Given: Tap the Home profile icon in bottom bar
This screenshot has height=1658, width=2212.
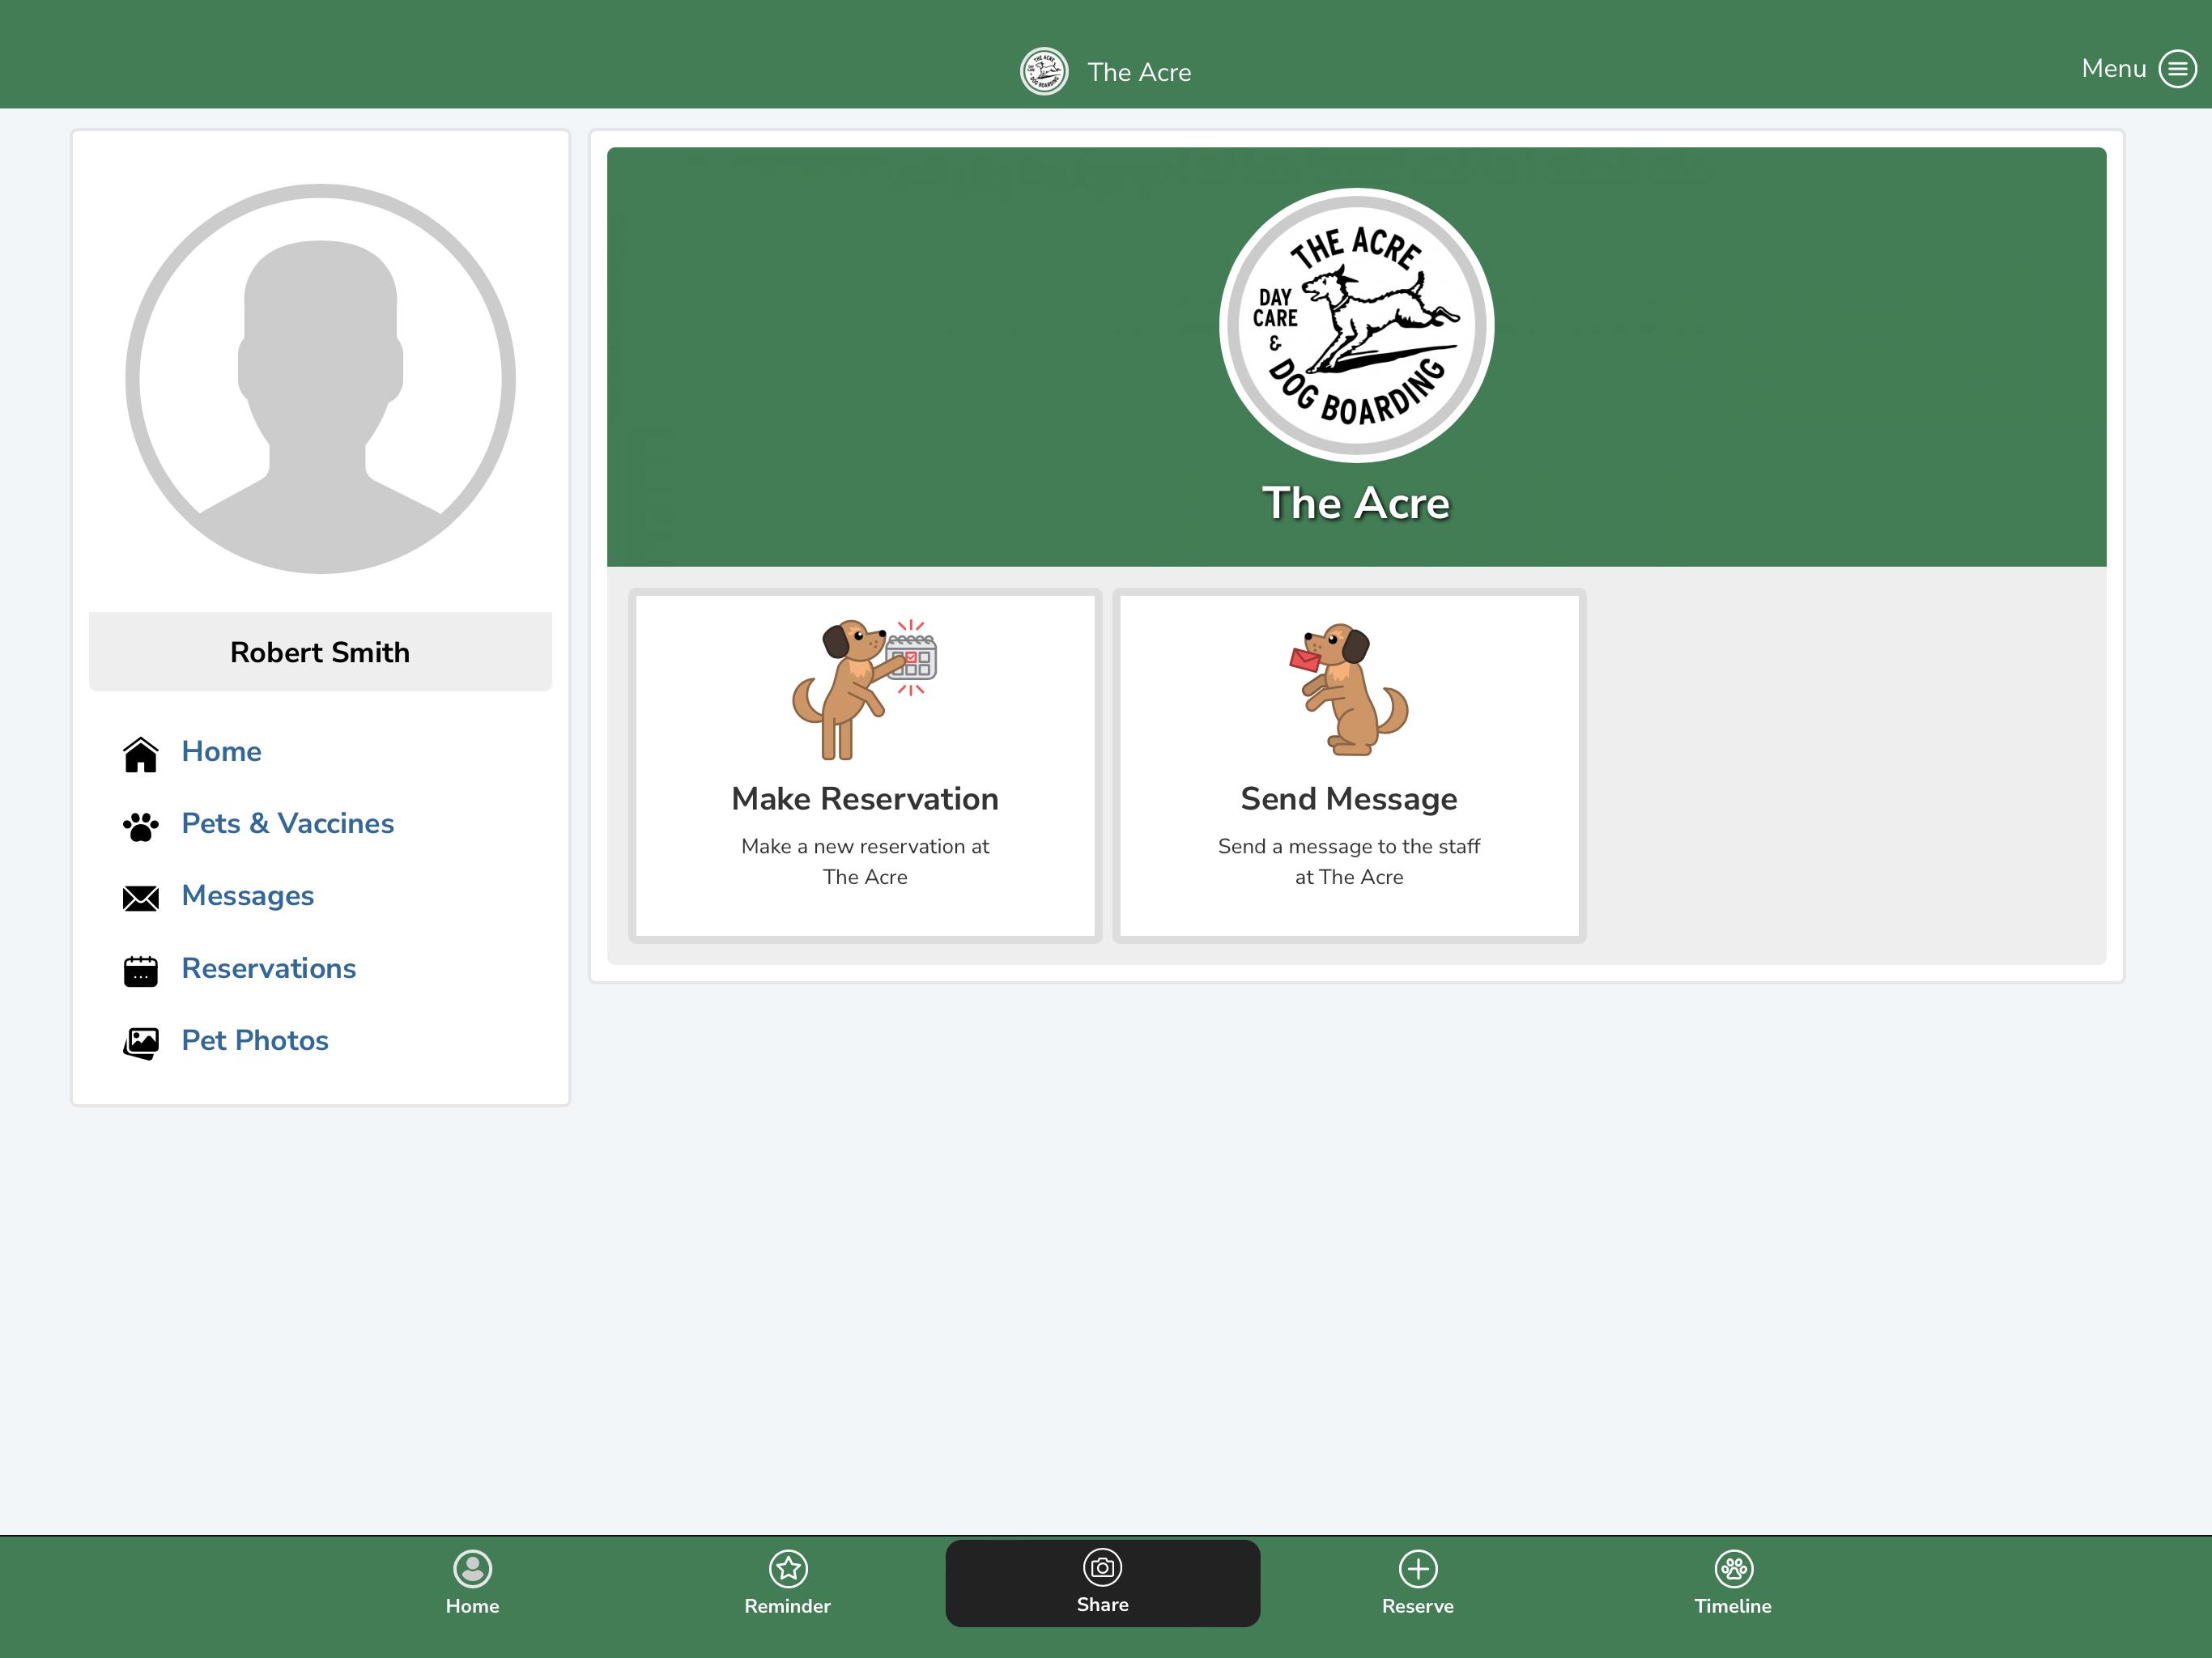Looking at the screenshot, I should tap(472, 1568).
